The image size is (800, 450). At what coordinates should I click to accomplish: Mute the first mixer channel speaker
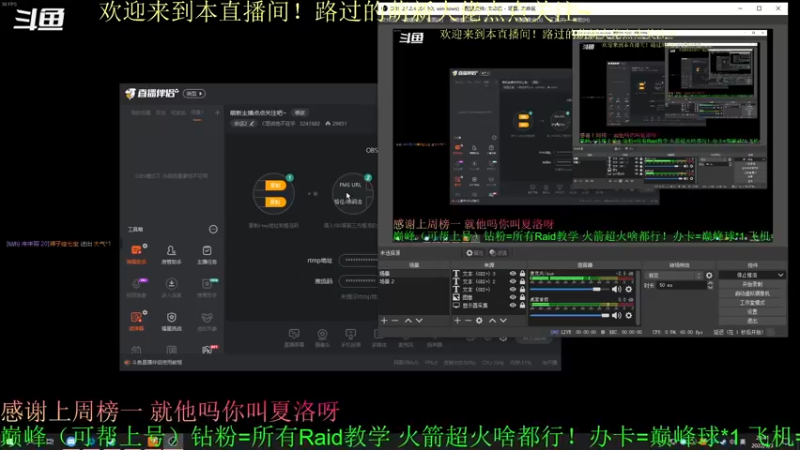[x=617, y=289]
